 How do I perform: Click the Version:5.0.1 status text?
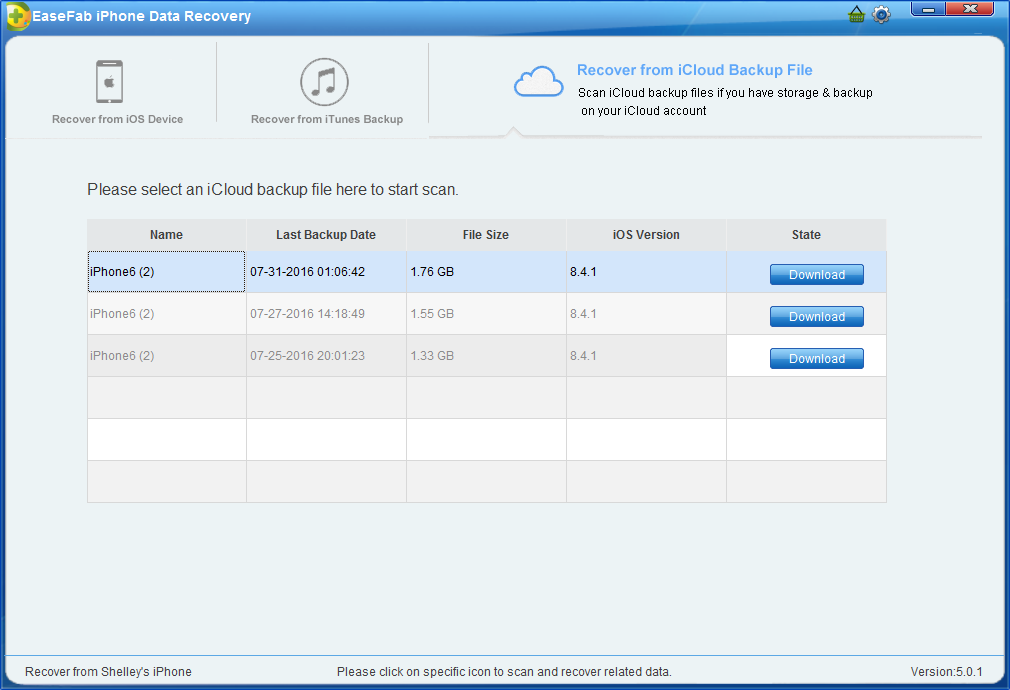tap(946, 671)
